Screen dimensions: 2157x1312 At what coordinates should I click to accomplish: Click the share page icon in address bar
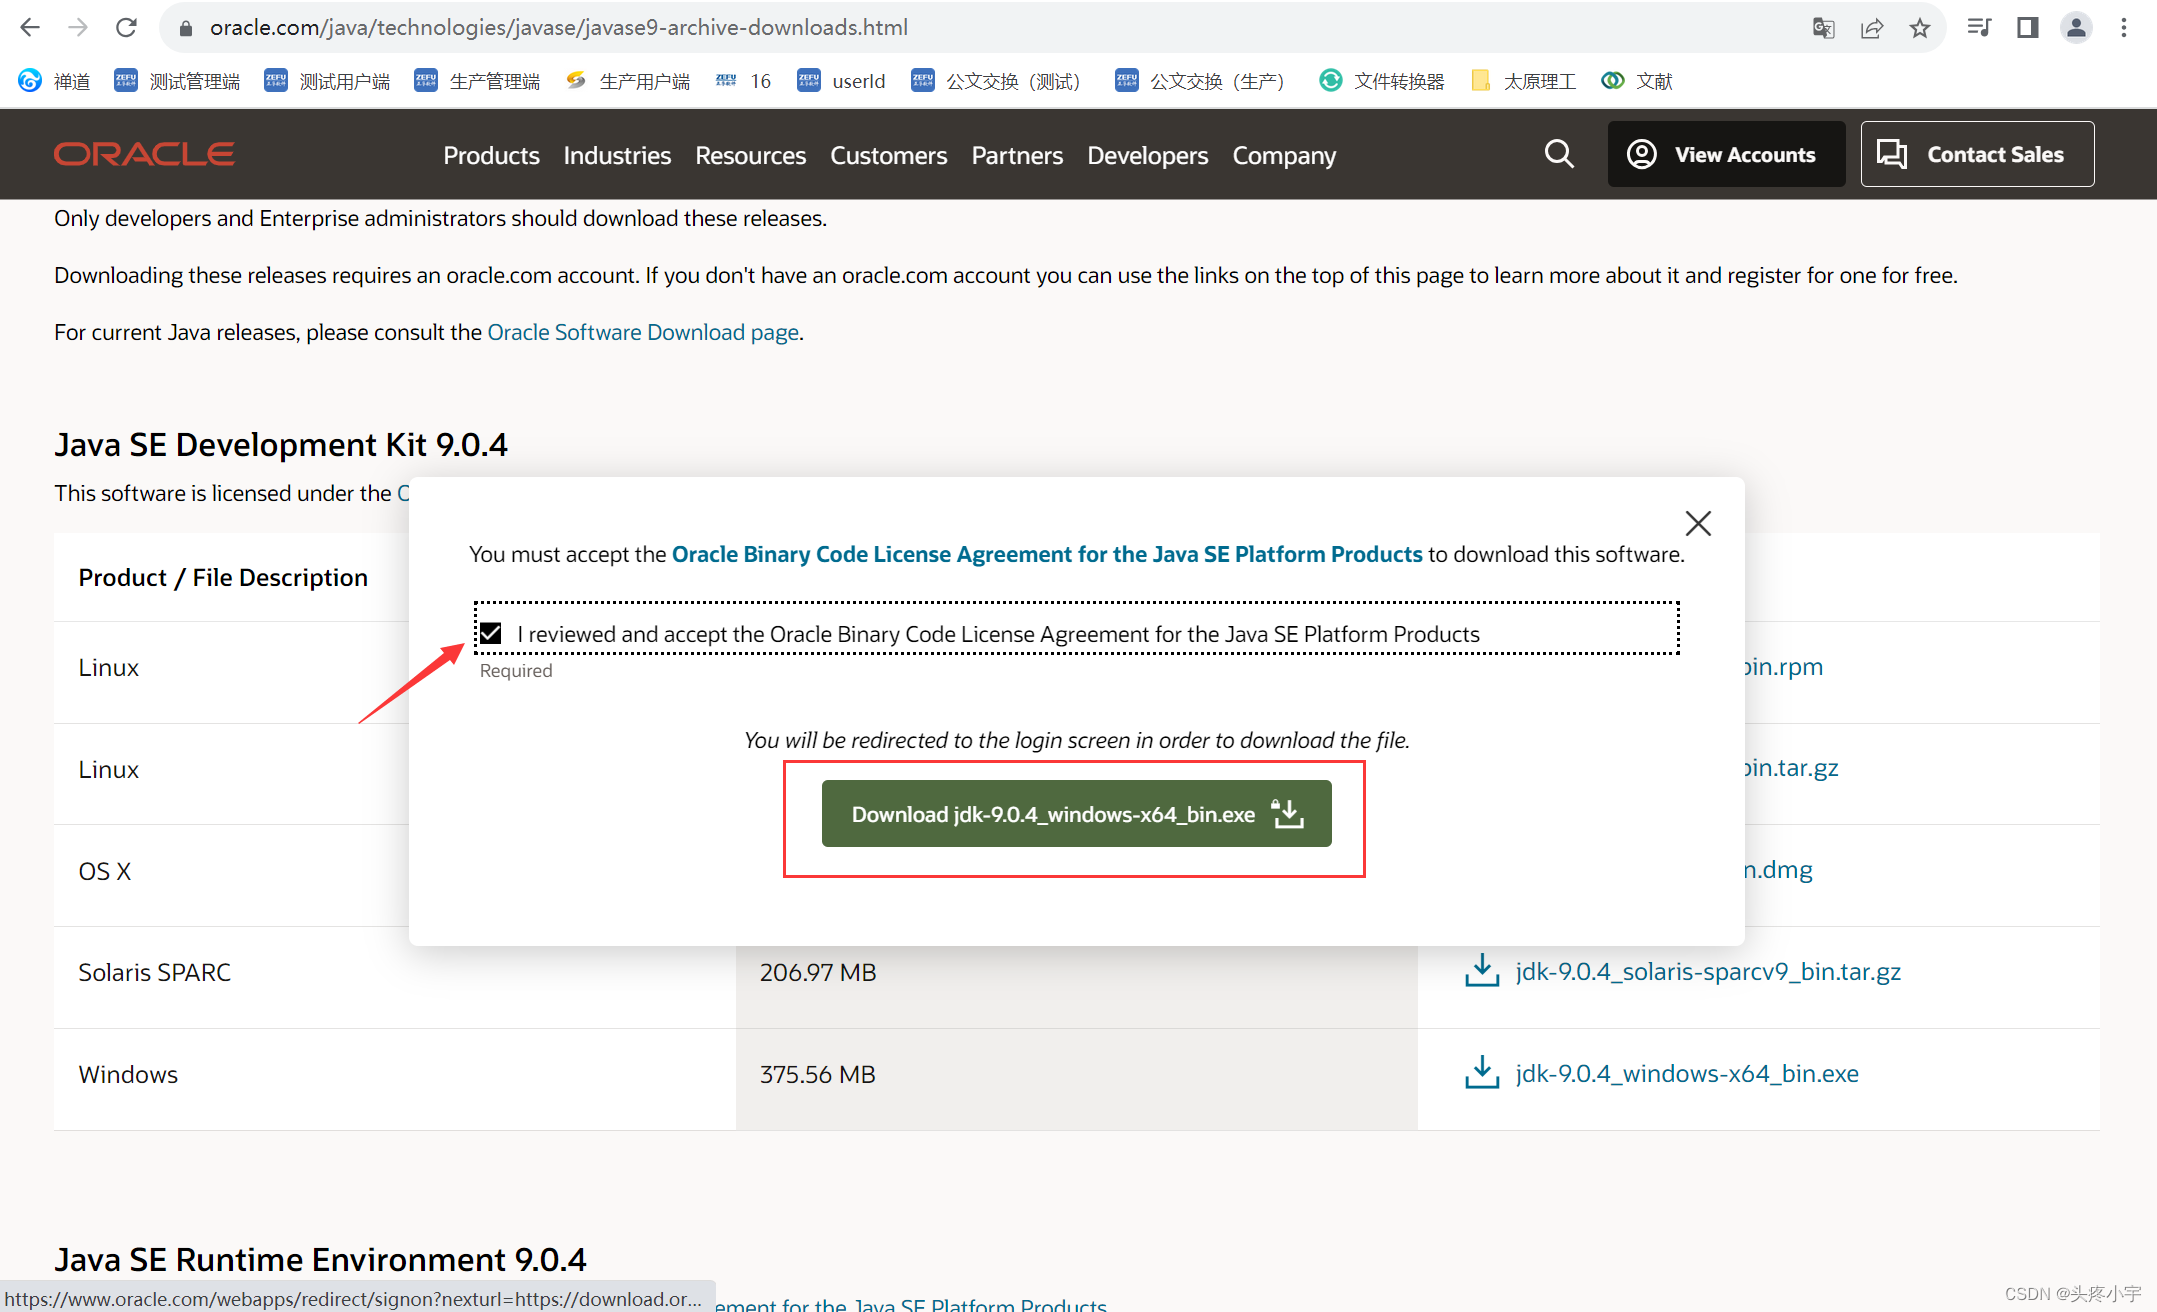1871,27
